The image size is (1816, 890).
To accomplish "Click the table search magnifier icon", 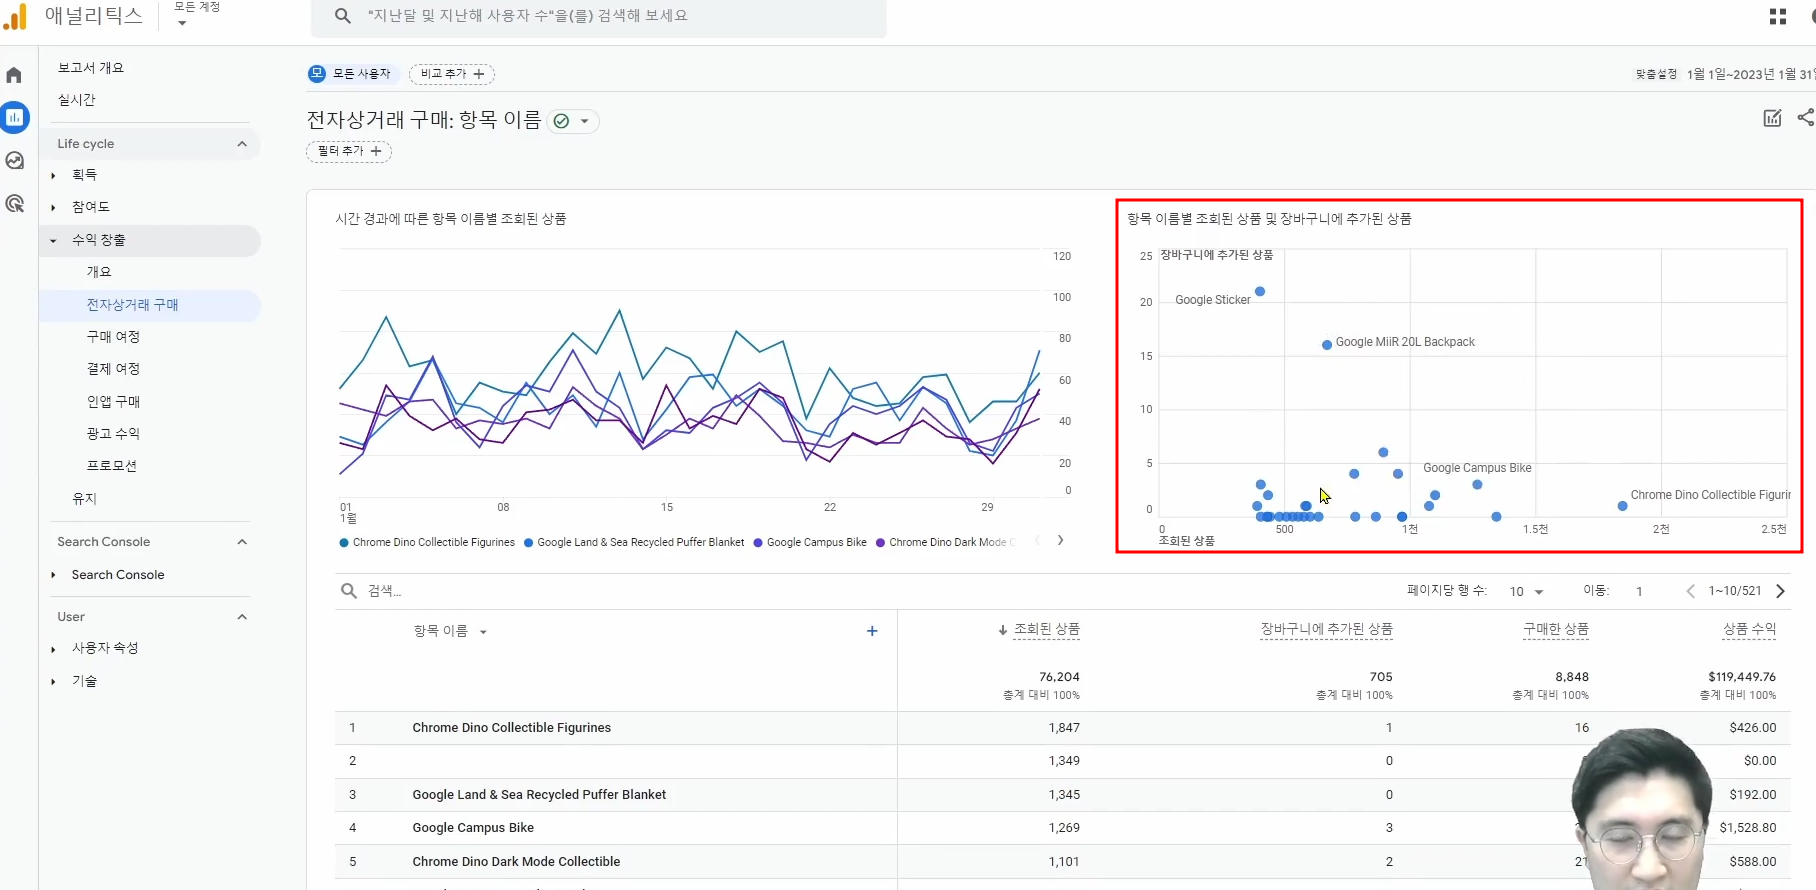I will [349, 591].
